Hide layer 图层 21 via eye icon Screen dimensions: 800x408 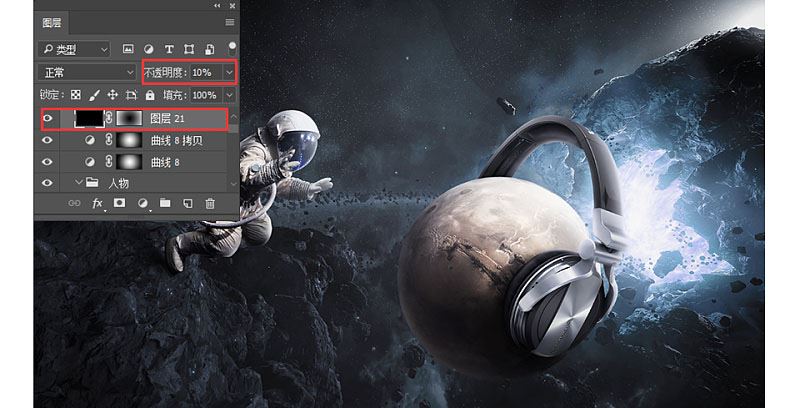coord(47,118)
